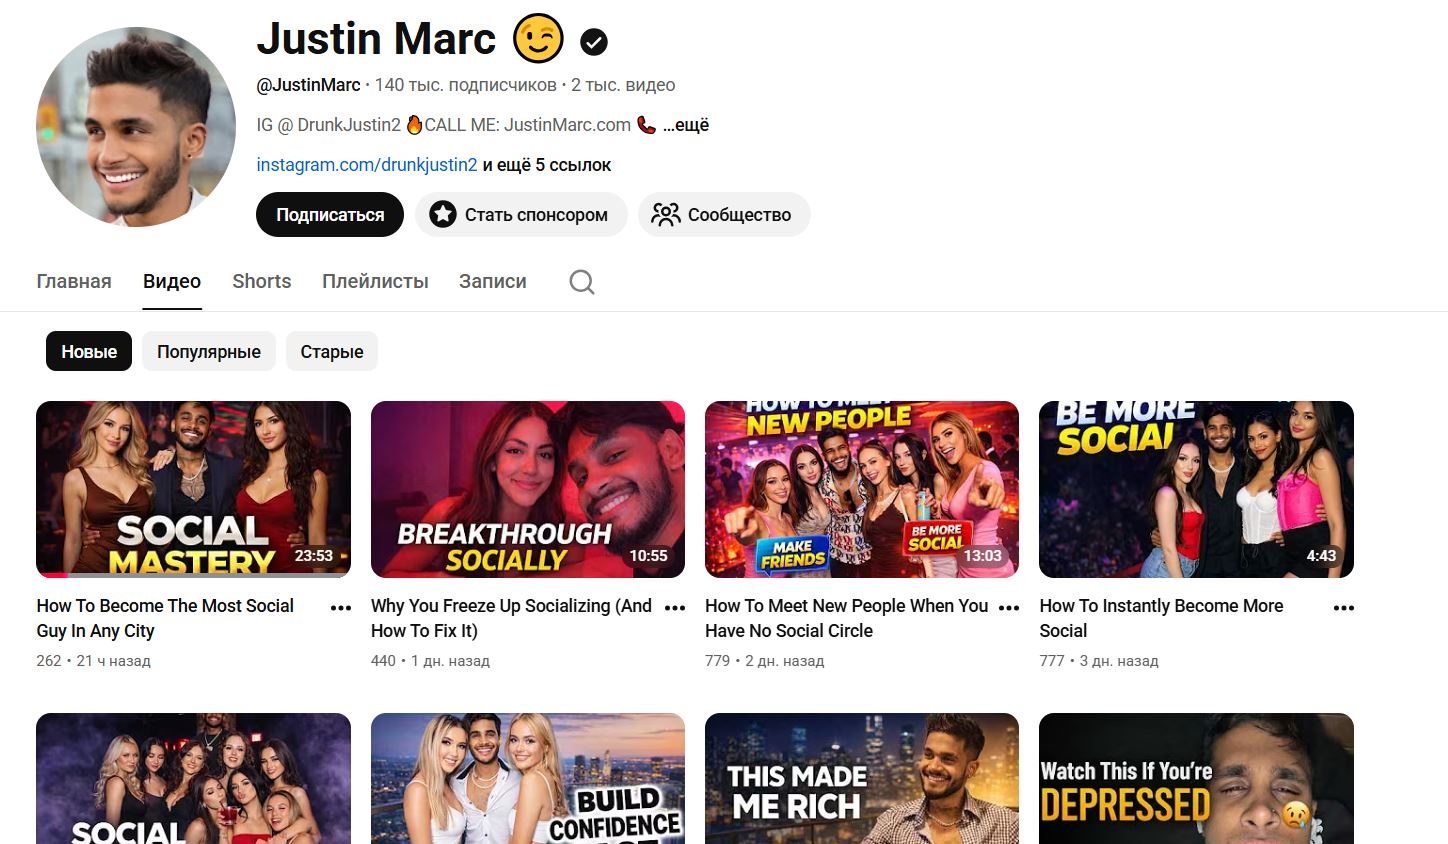
Task: Select the Видео tab
Action: (172, 282)
